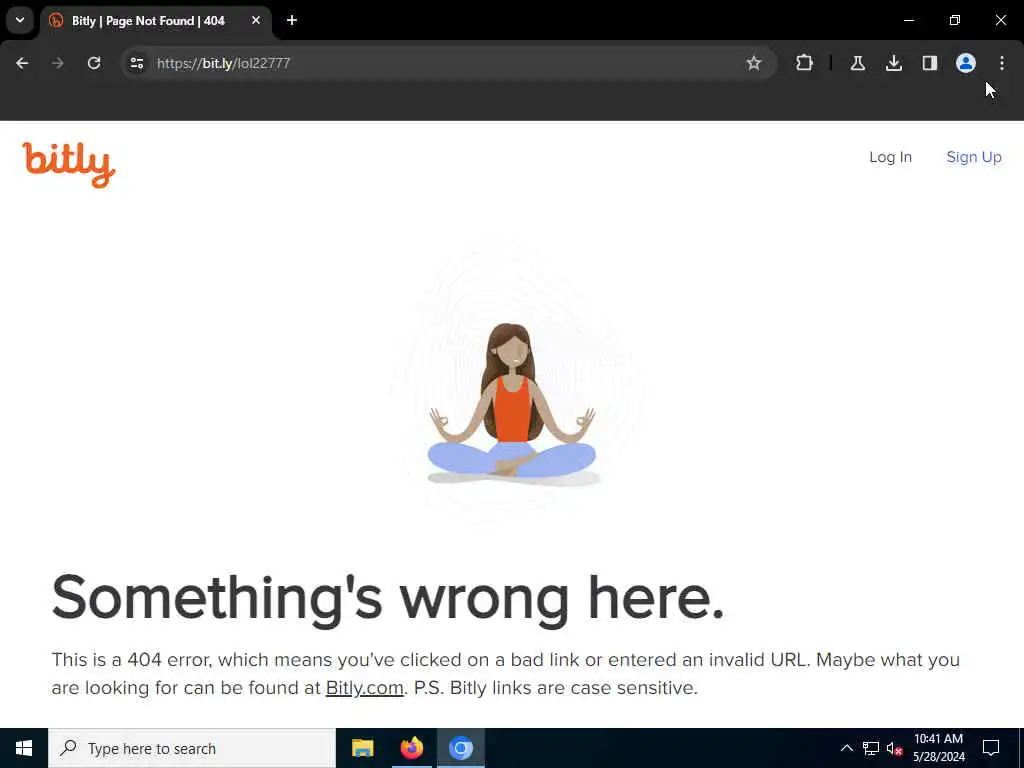1024x768 pixels.
Task: Open the Extensions puzzle icon
Action: pos(805,63)
